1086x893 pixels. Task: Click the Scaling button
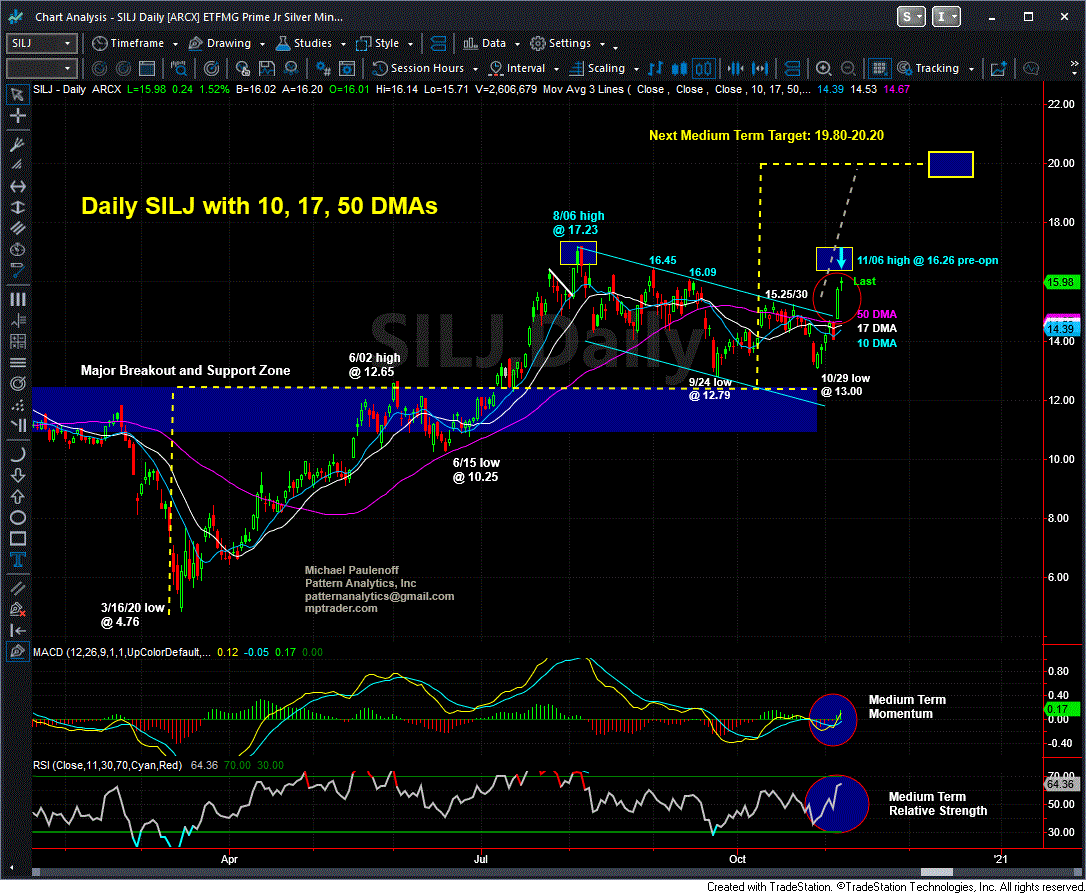597,68
